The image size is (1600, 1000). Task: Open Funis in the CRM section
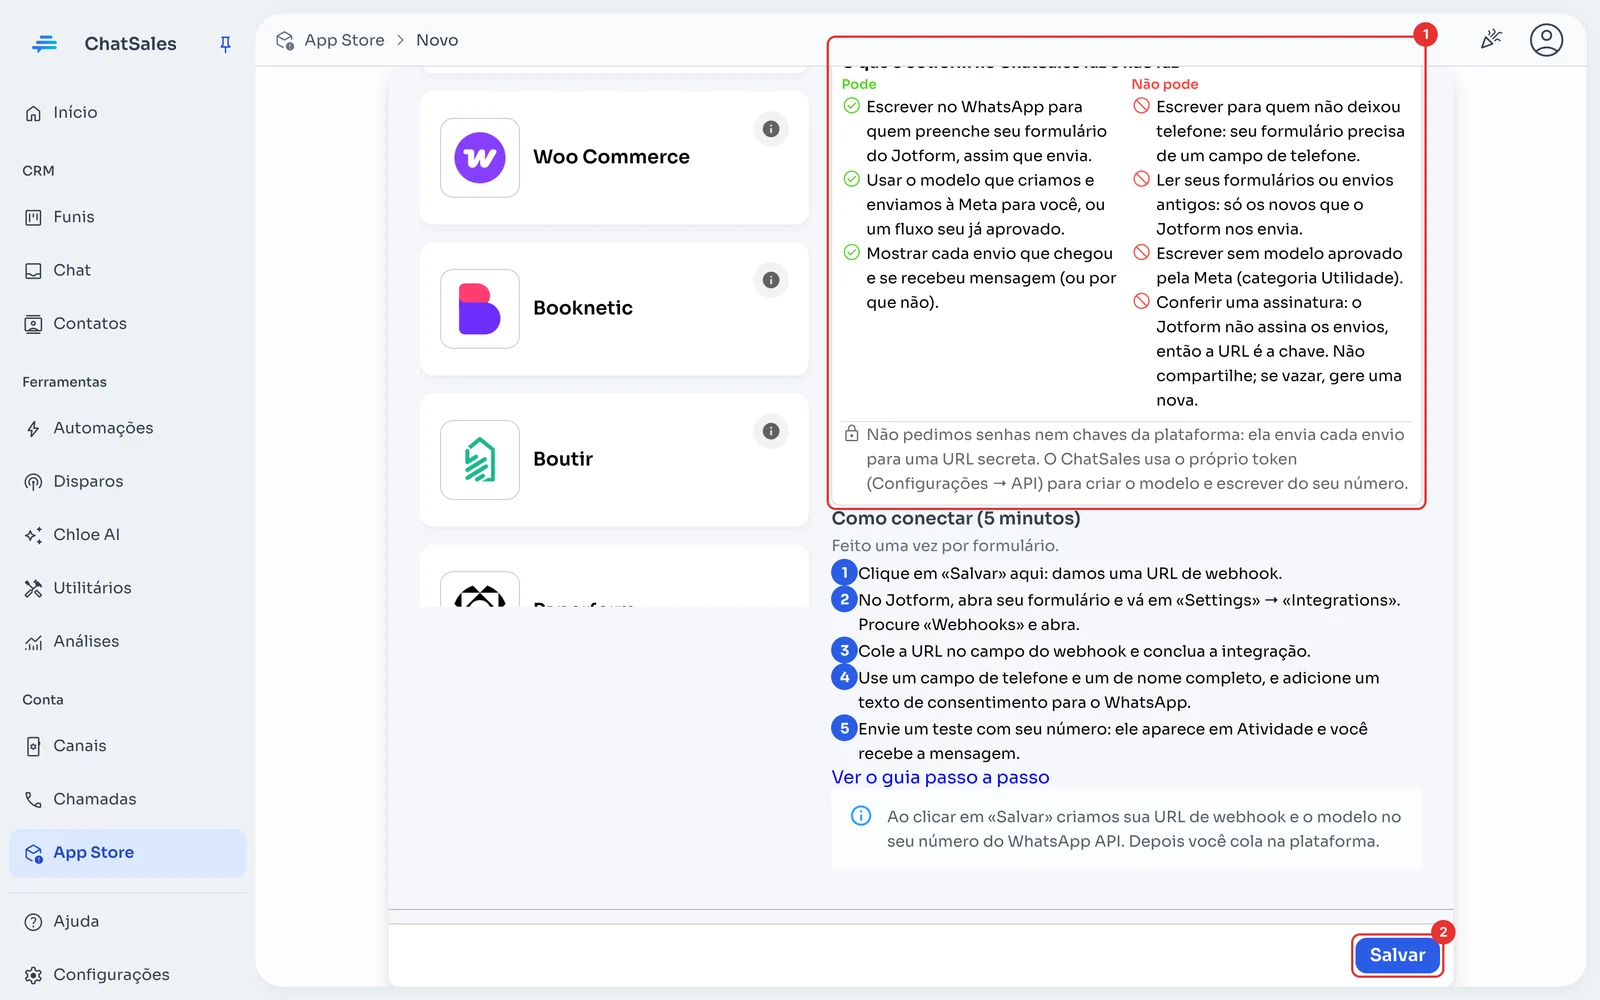point(128,217)
